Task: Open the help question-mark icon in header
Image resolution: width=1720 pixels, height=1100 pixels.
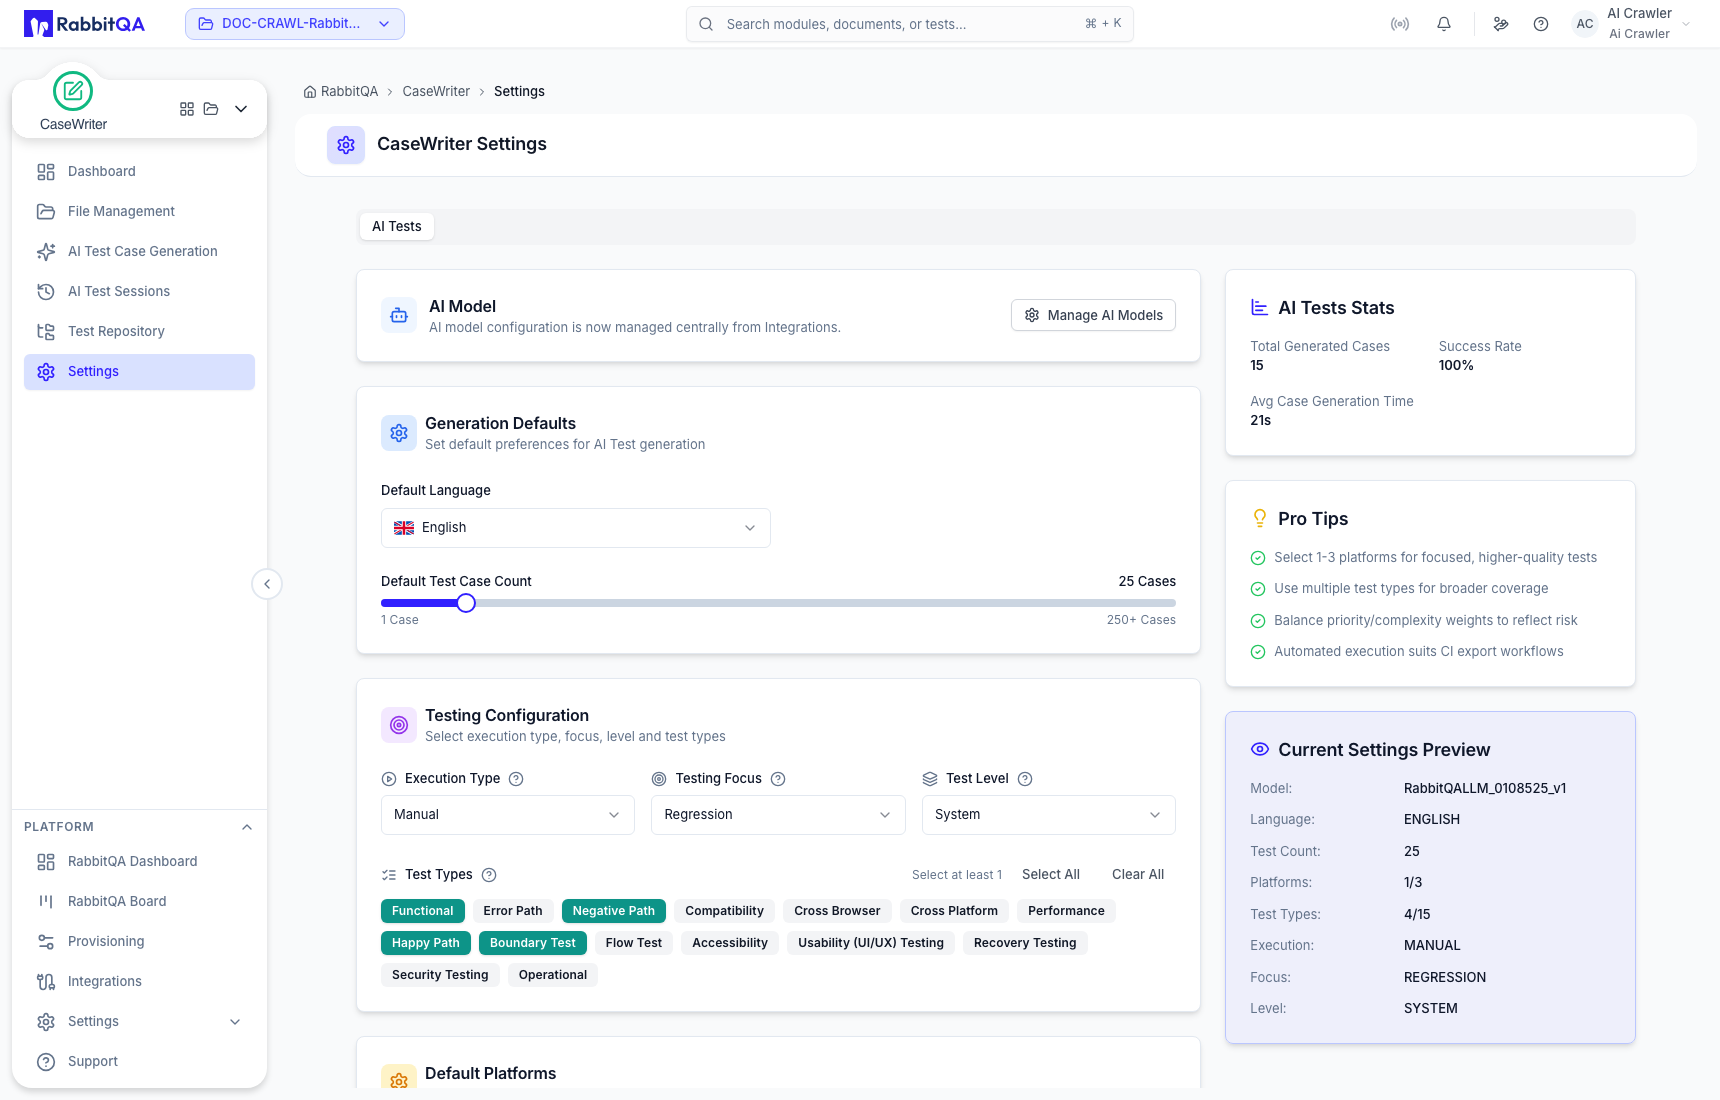Action: [1541, 24]
